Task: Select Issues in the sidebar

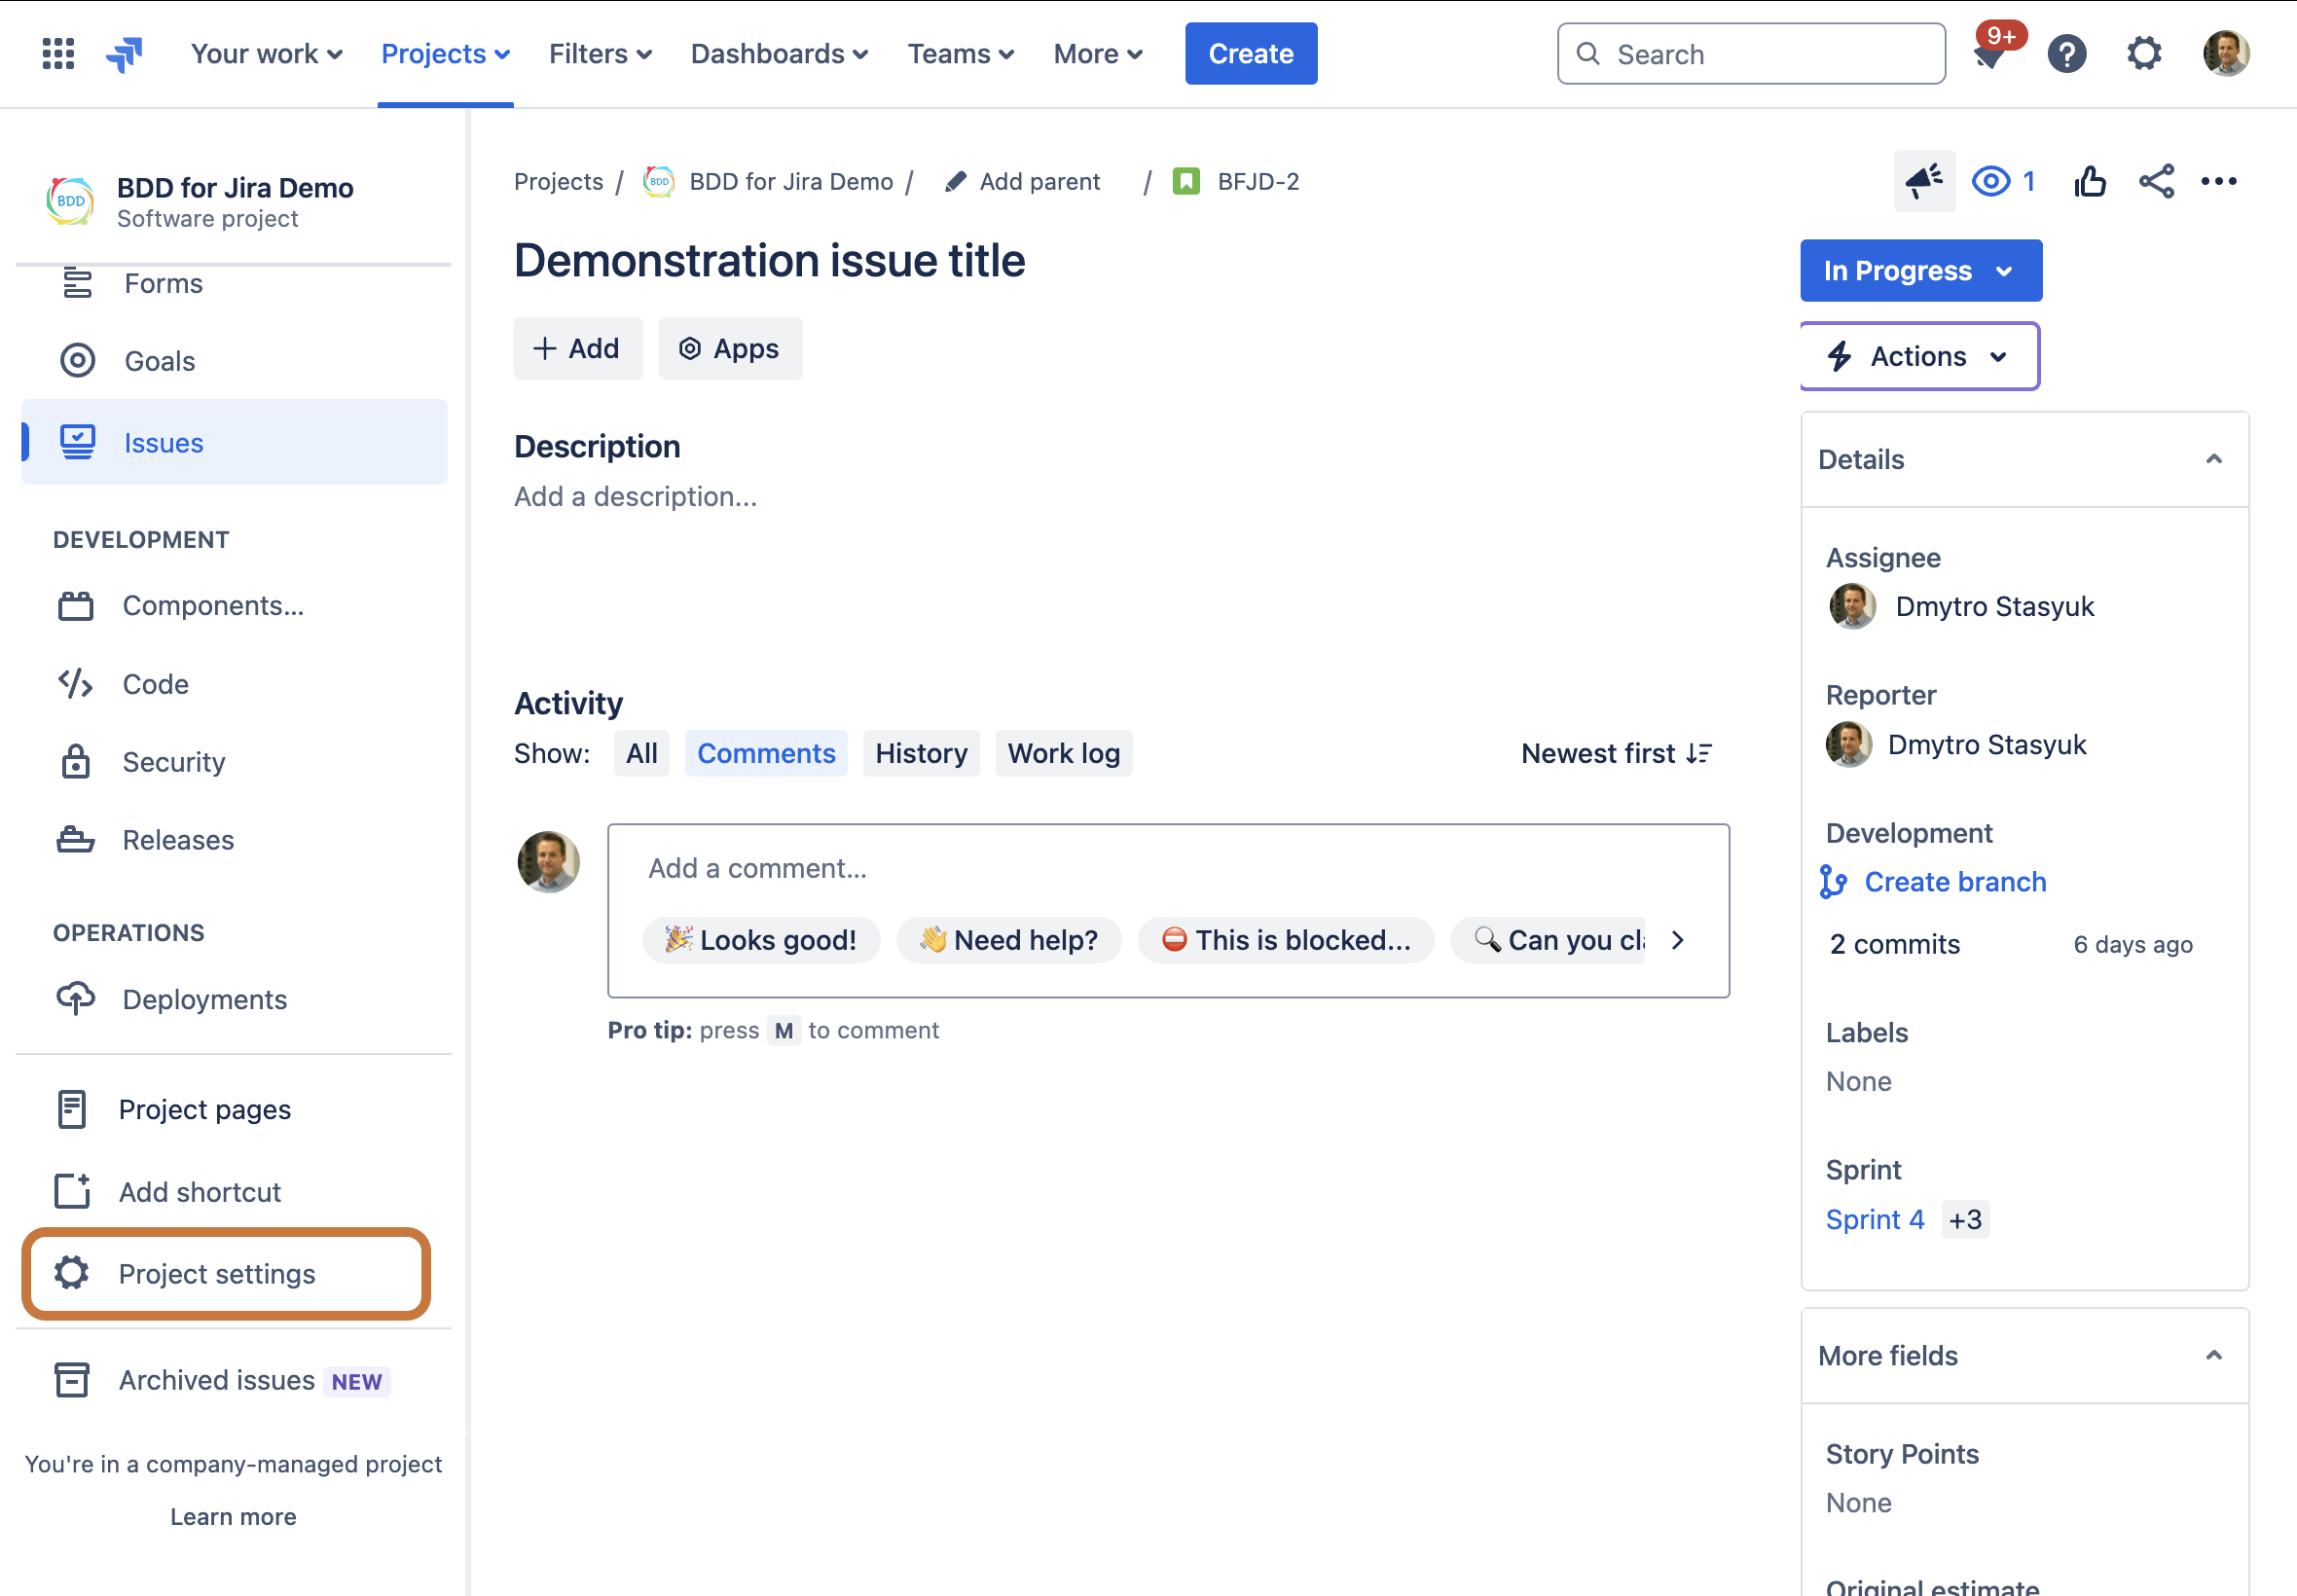Action: point(234,442)
